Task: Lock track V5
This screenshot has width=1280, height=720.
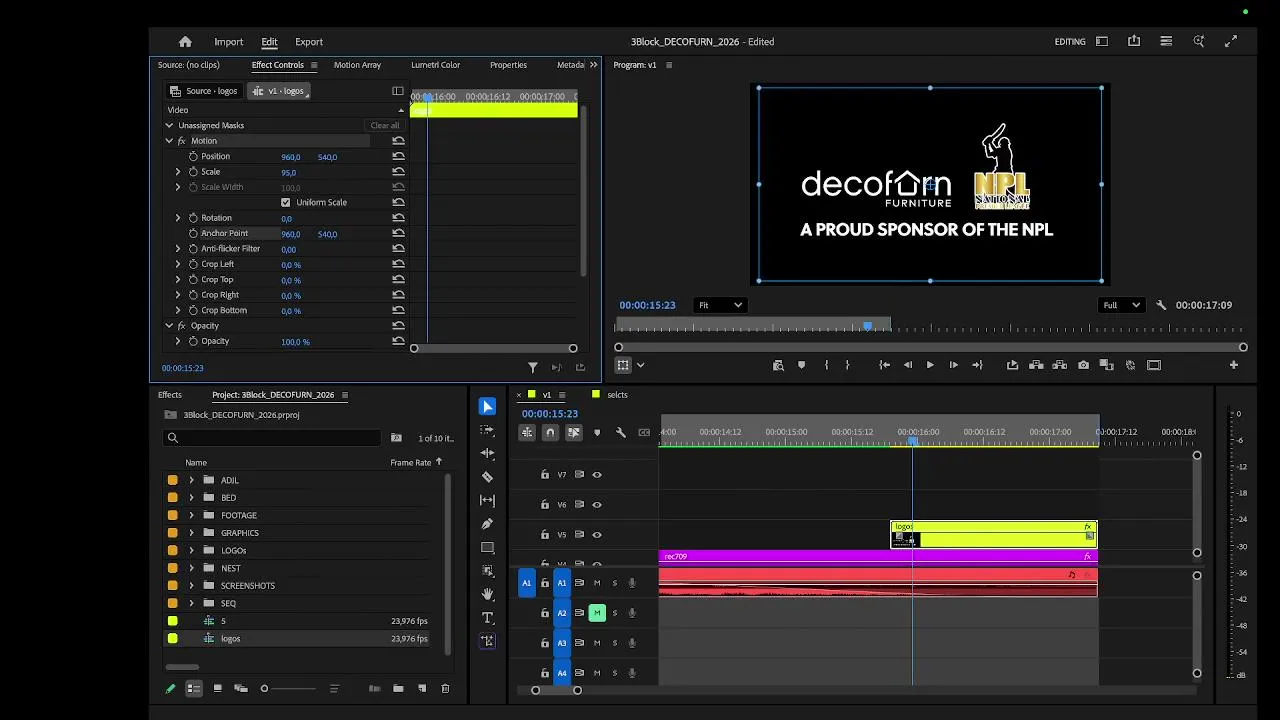Action: pyautogui.click(x=545, y=535)
